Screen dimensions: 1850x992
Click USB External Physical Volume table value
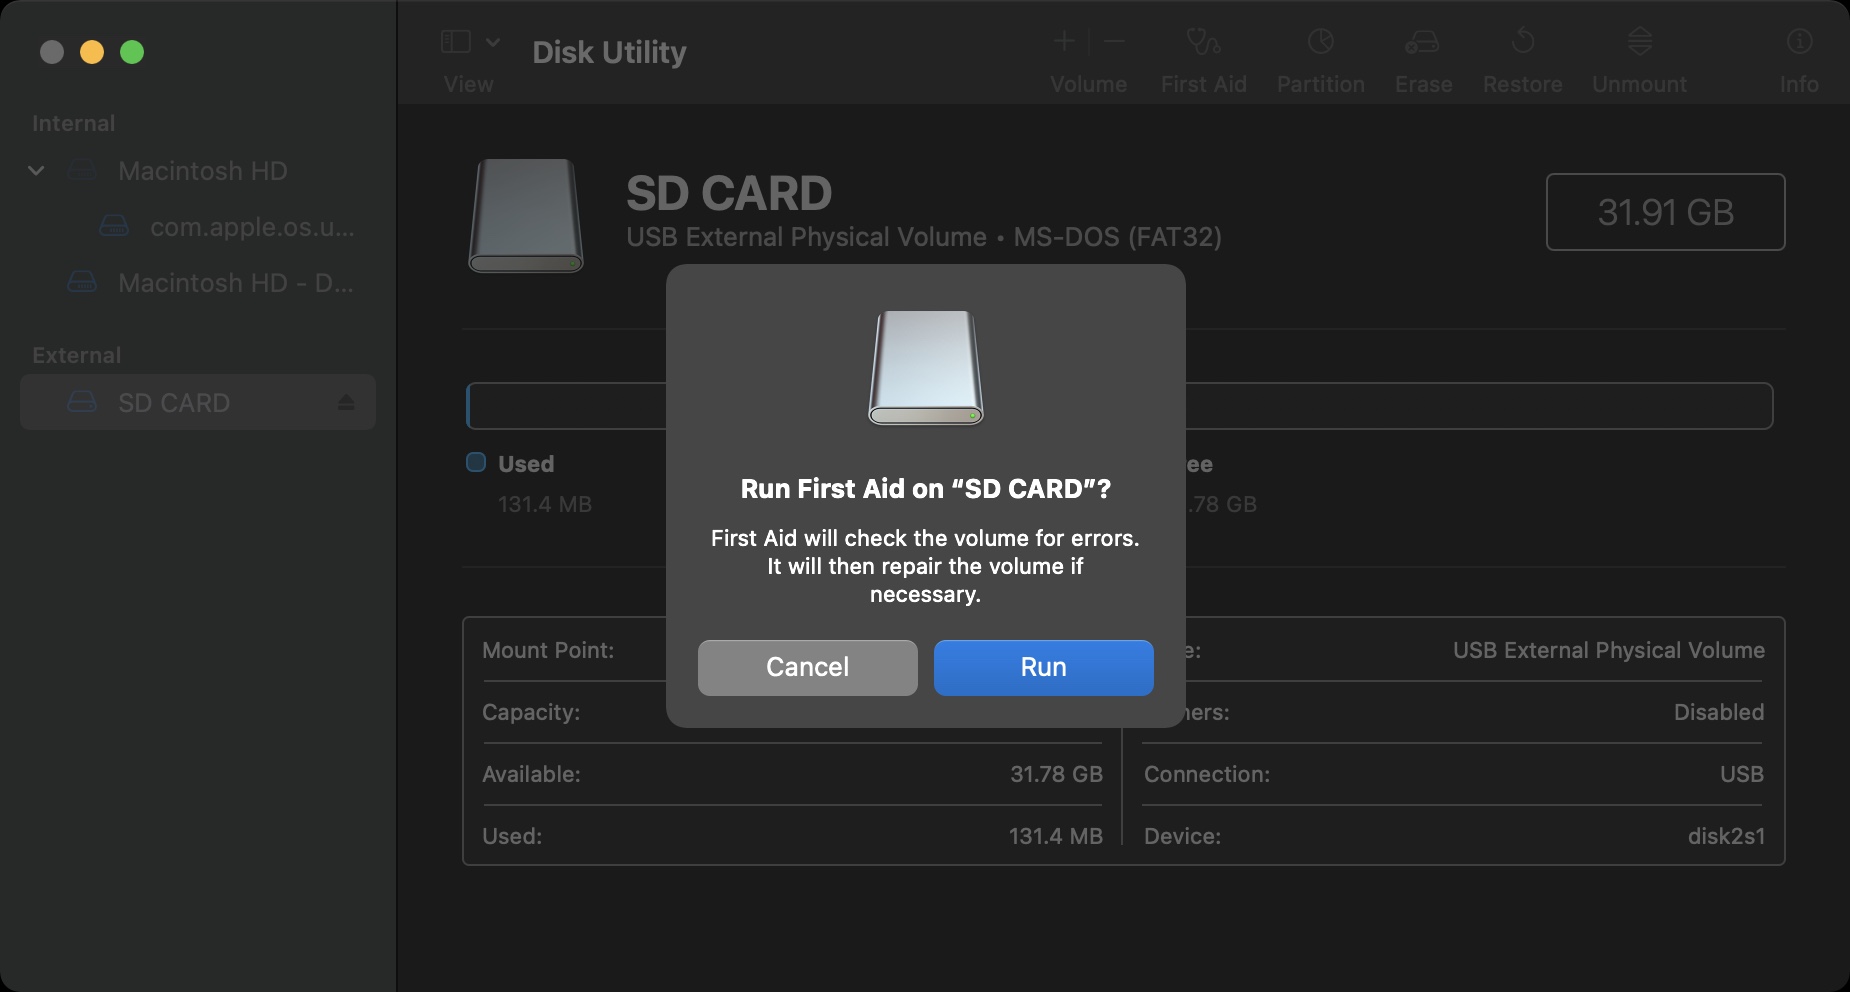[x=1609, y=650]
